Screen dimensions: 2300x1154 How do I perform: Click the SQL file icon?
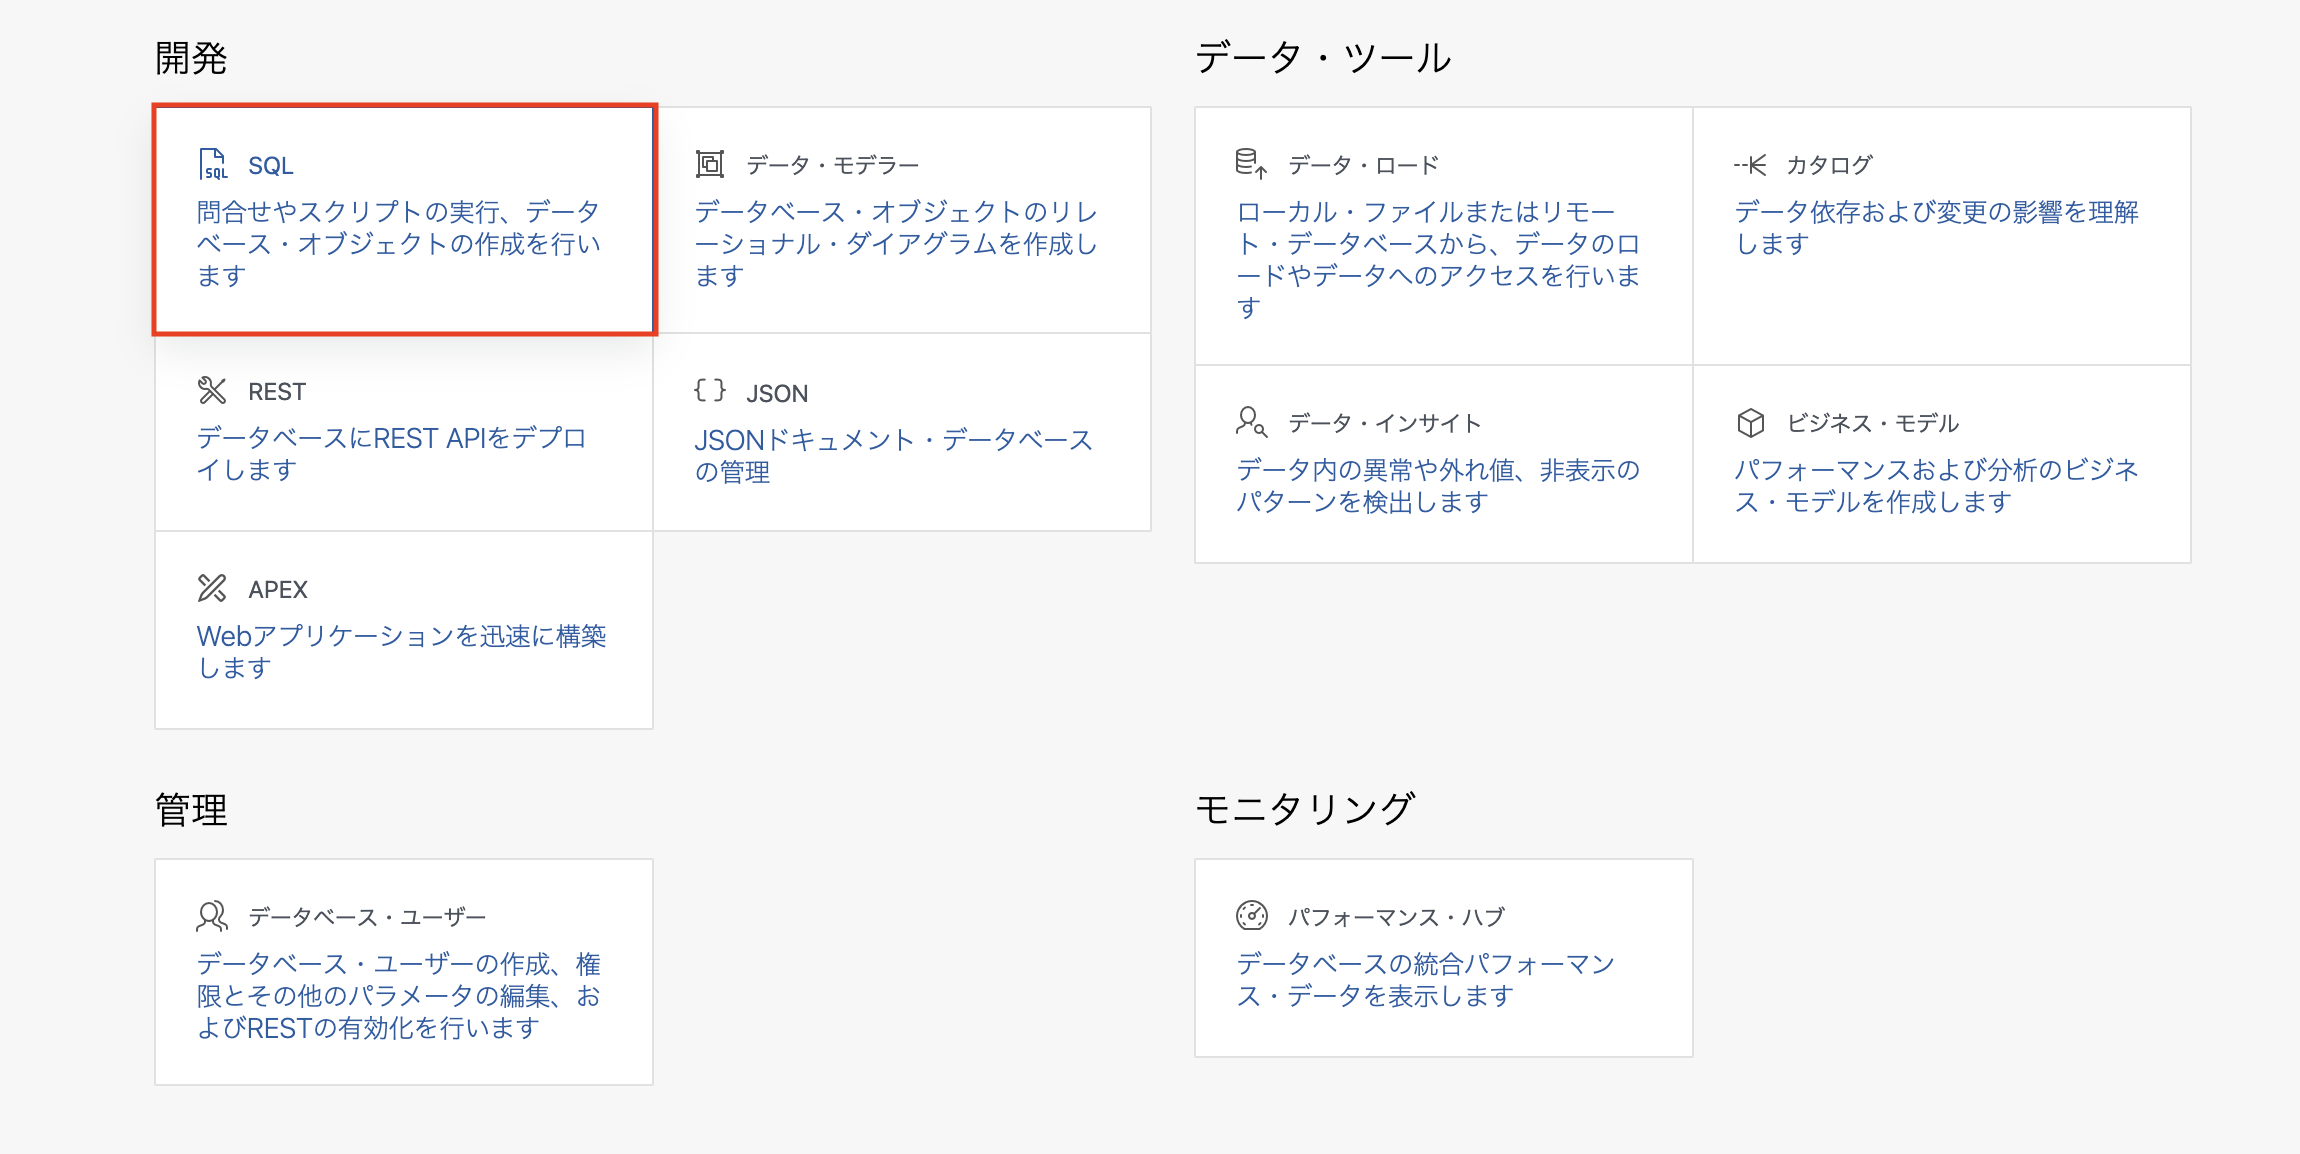213,164
